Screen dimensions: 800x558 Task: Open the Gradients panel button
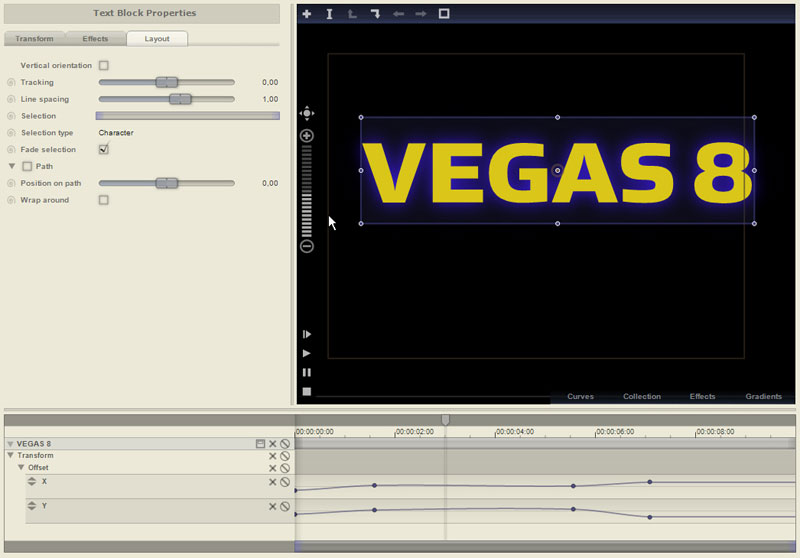763,397
